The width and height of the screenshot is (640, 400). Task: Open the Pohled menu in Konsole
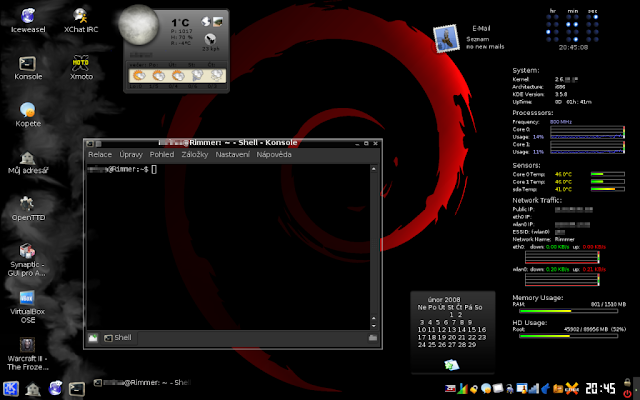click(162, 155)
